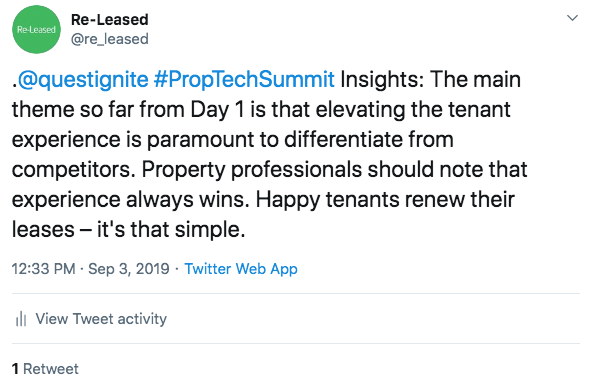Viewport: 592px width, 385px height.
Task: Open View Tweet activity
Action: [101, 319]
